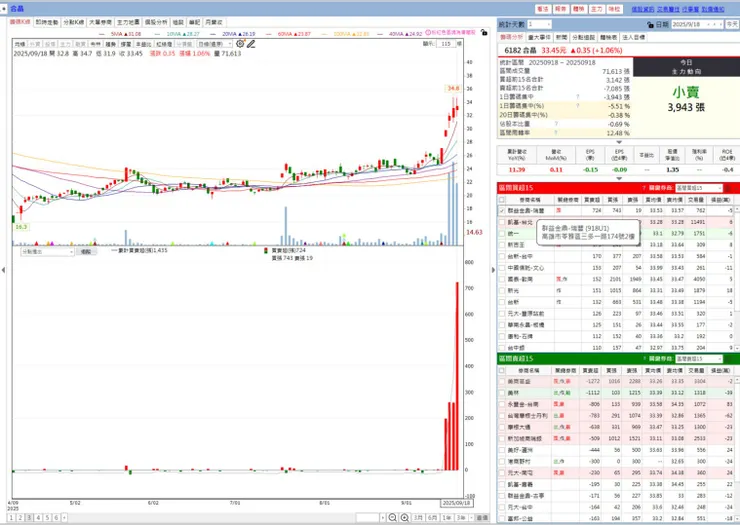Click the plus button after page 6

(65, 518)
